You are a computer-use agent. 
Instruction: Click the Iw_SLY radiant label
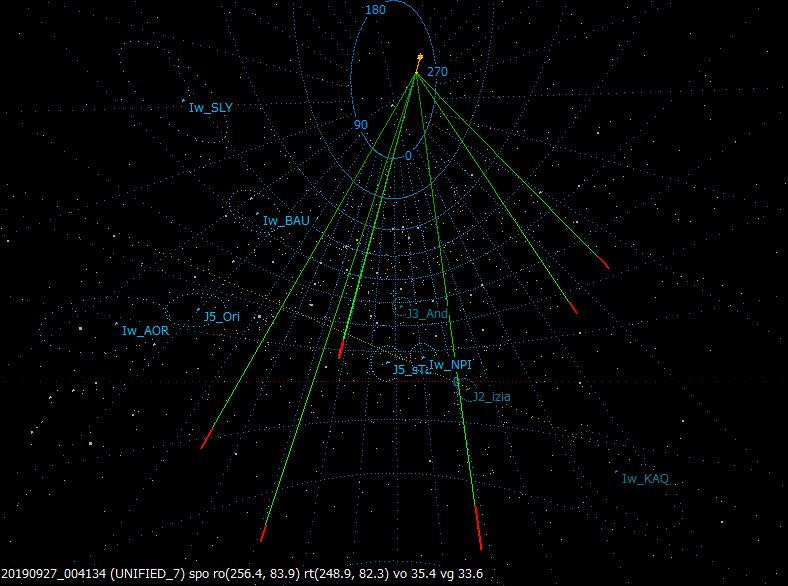(x=211, y=108)
